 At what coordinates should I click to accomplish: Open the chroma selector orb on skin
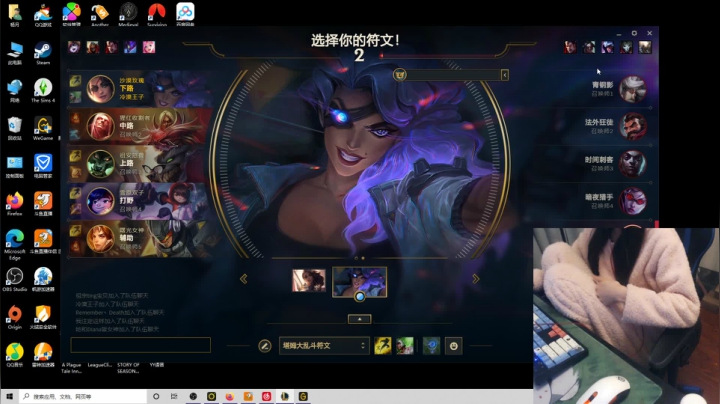(x=360, y=297)
